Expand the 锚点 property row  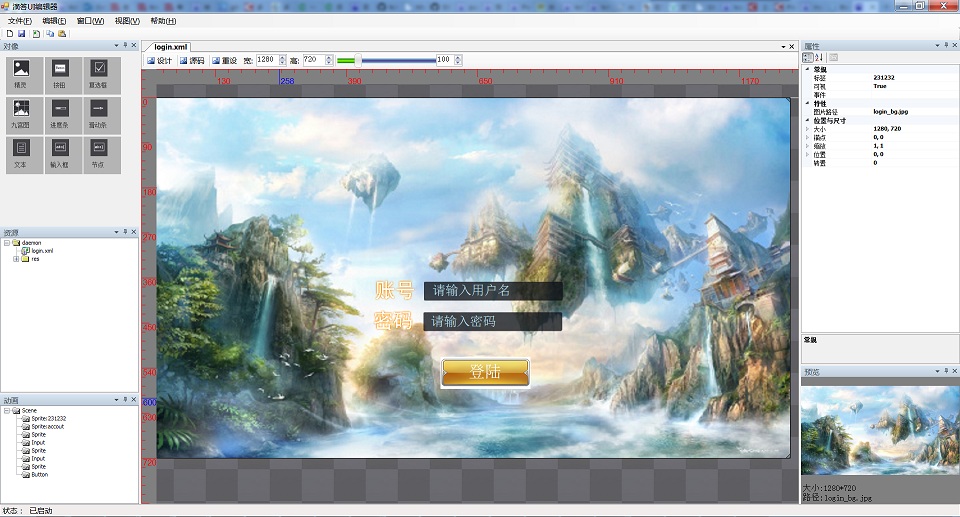click(x=808, y=138)
